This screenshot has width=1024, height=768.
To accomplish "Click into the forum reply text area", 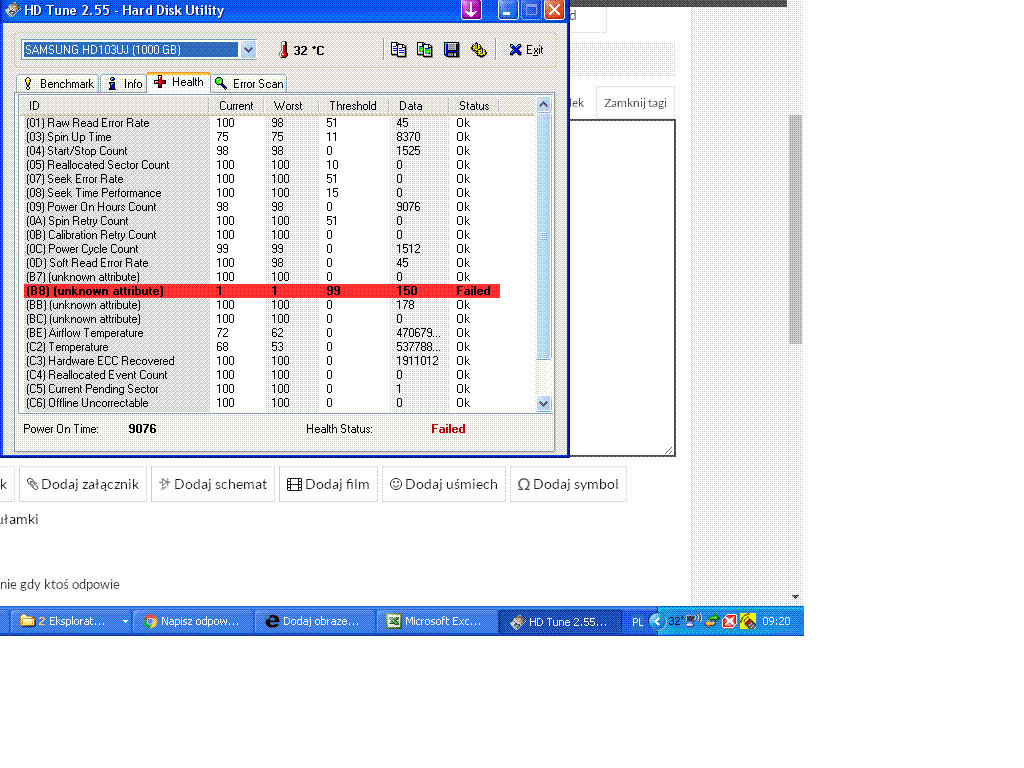I will pyautogui.click(x=622, y=287).
